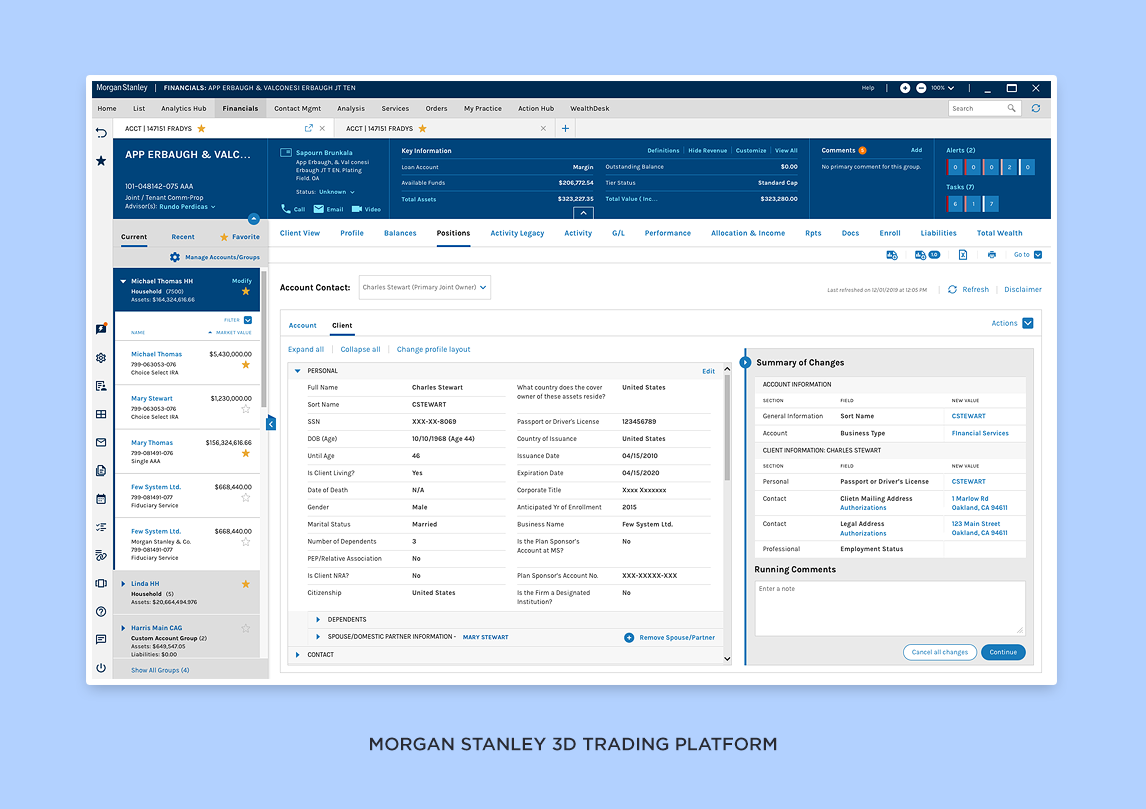Click the back arrow icon in left sidebar
Screen dimensions: 1146x809
pyautogui.click(x=102, y=132)
